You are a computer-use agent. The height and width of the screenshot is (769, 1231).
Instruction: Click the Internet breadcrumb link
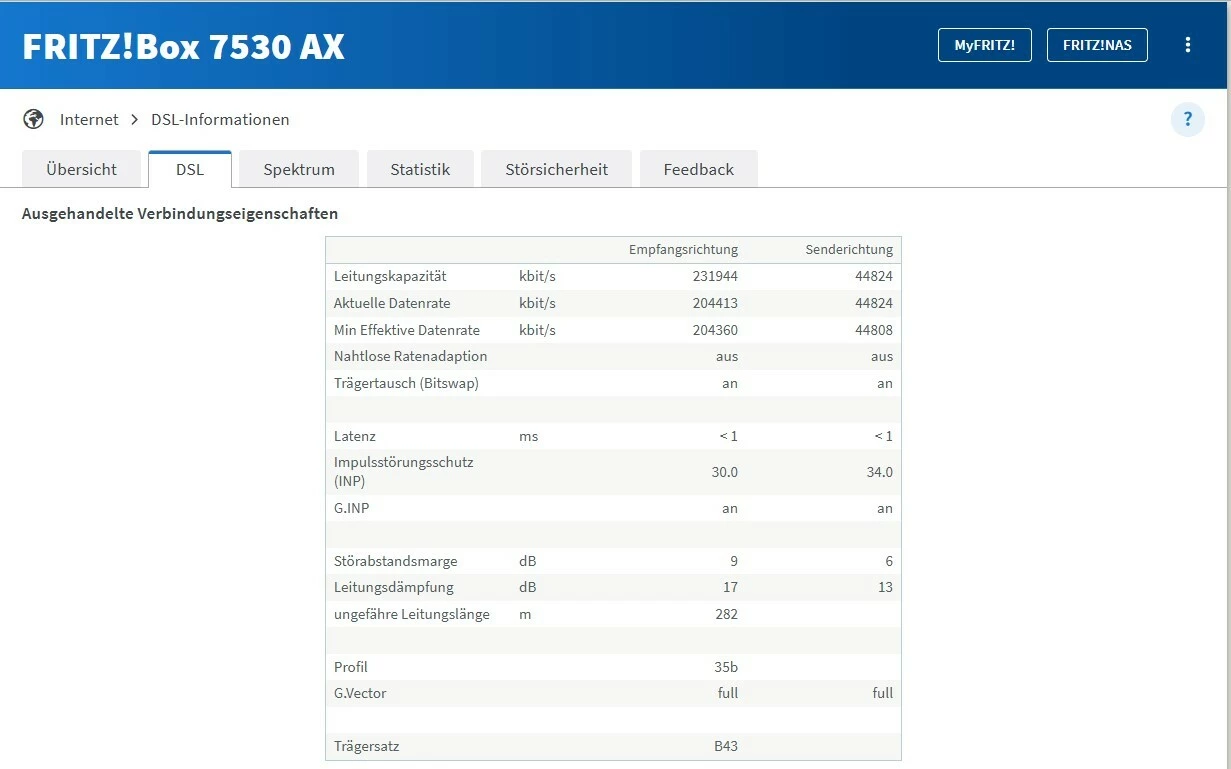[89, 120]
